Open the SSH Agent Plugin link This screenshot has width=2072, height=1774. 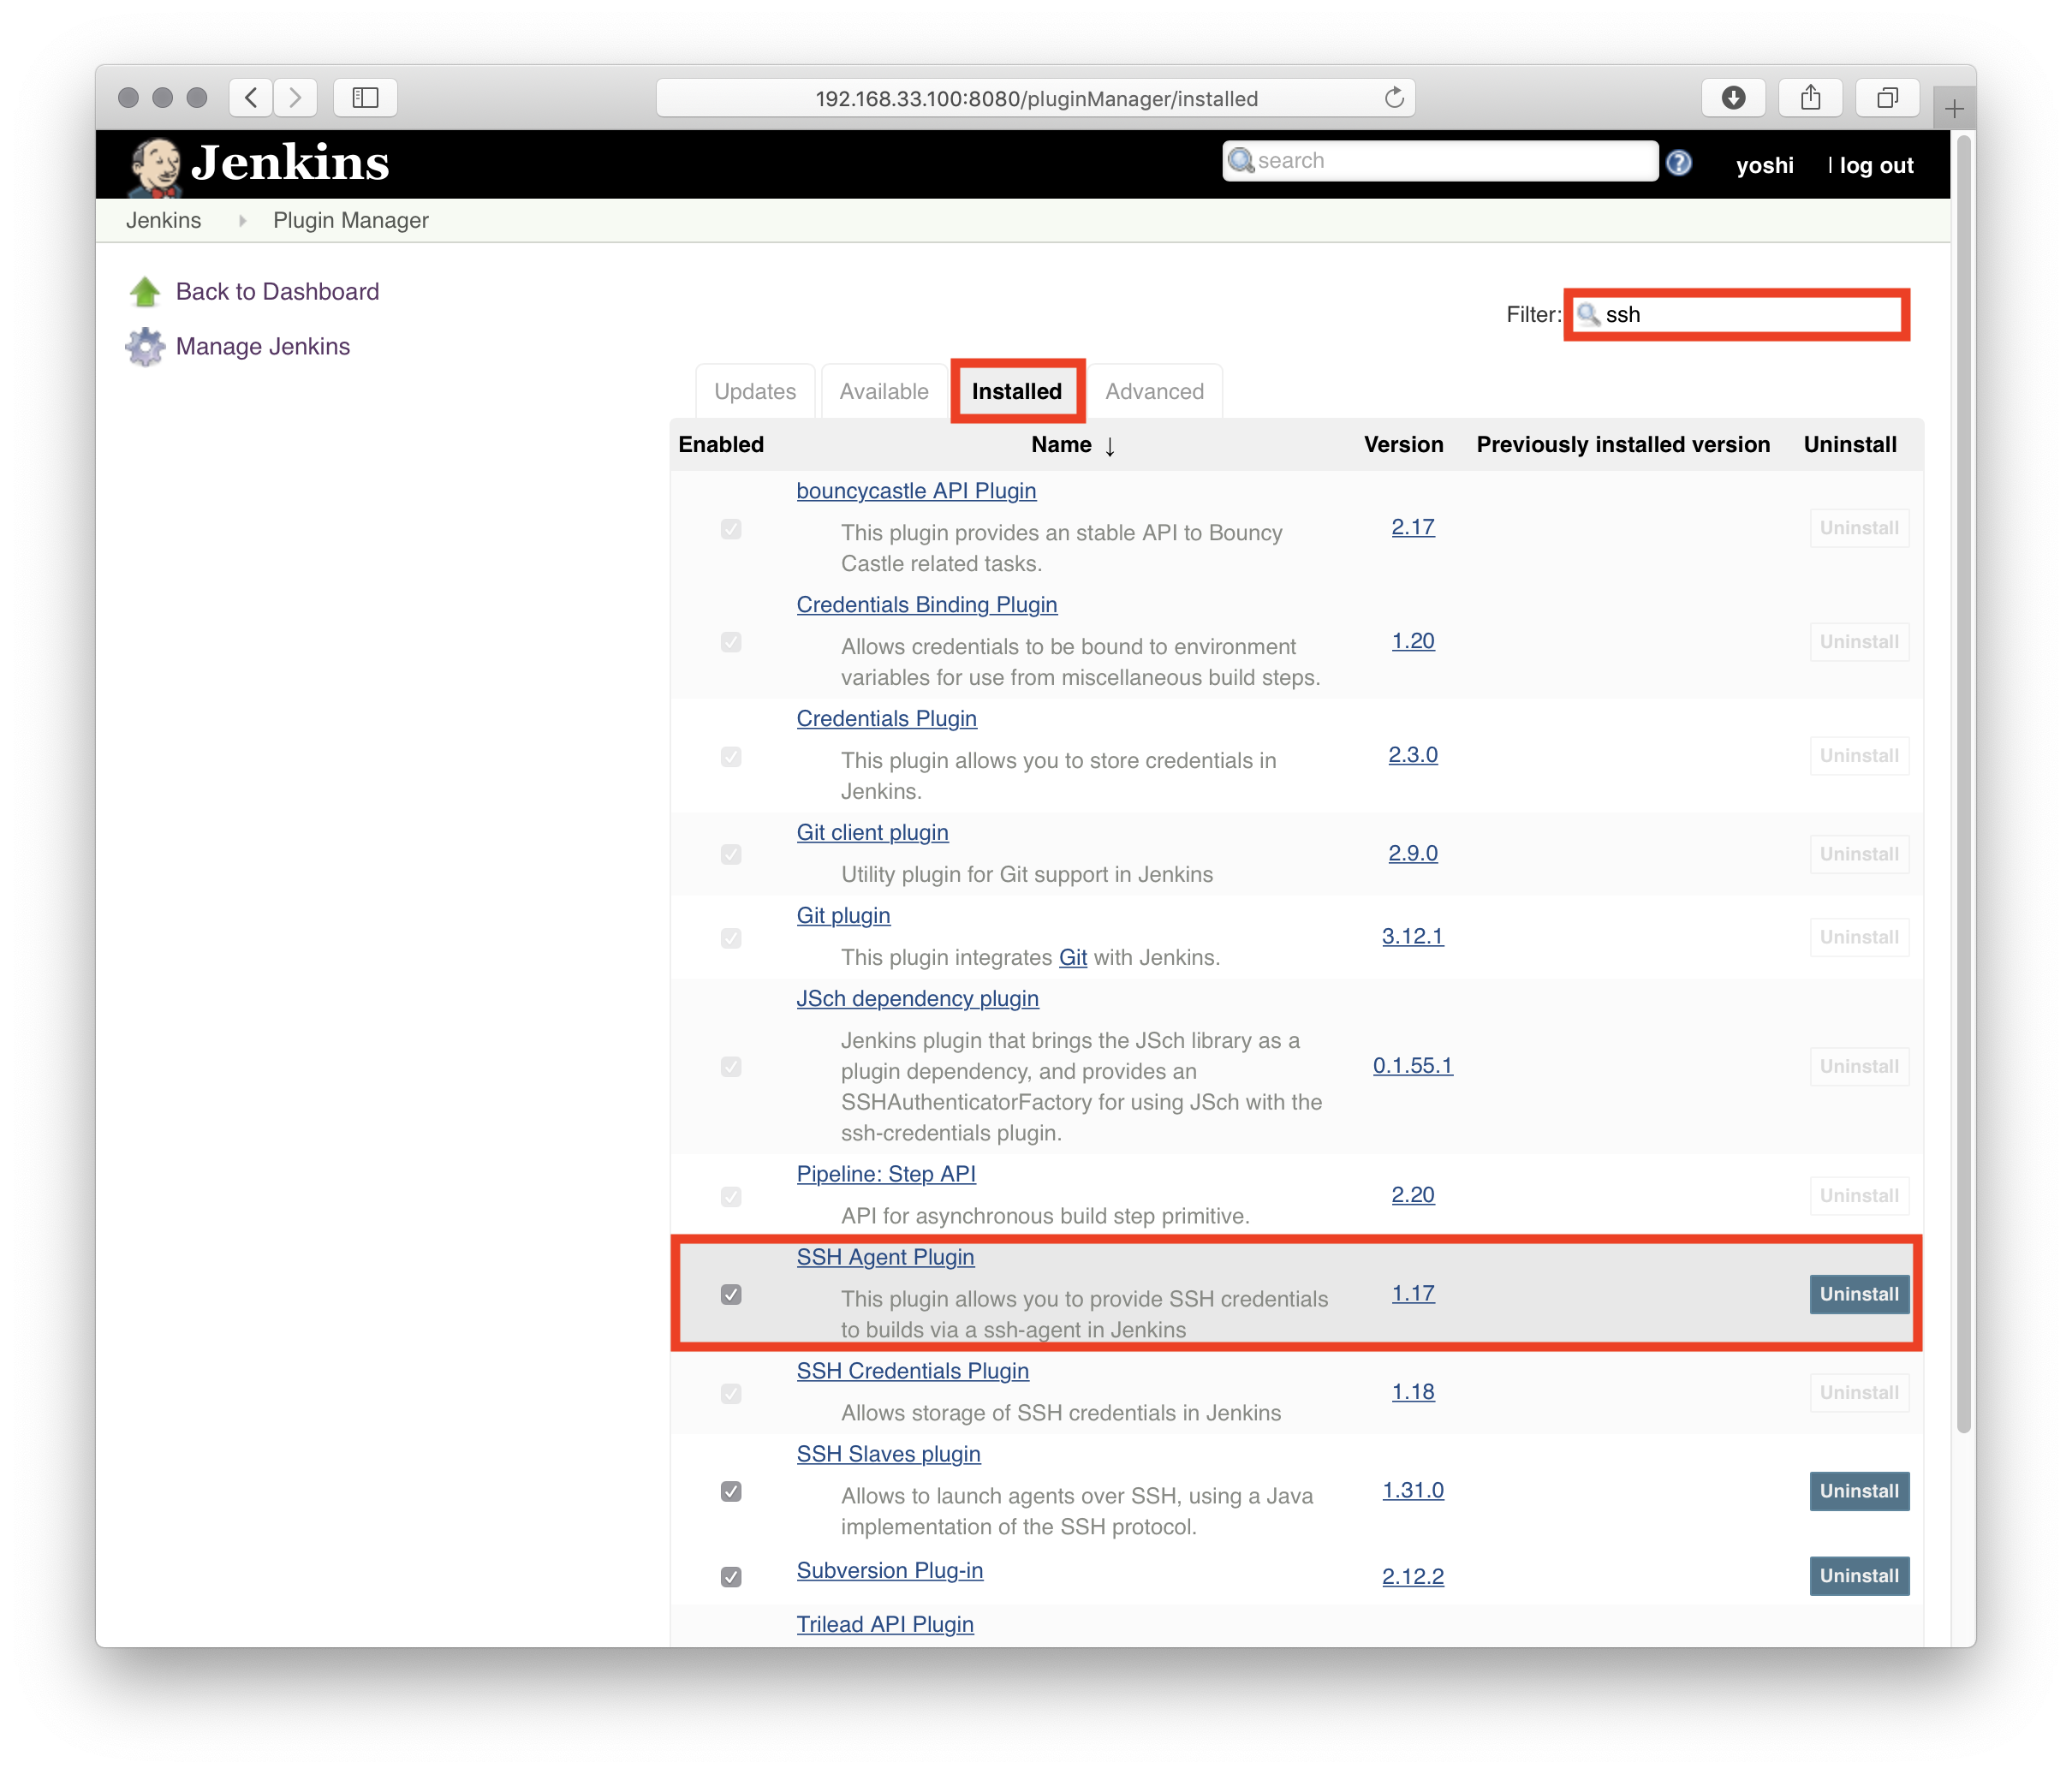(x=885, y=1258)
